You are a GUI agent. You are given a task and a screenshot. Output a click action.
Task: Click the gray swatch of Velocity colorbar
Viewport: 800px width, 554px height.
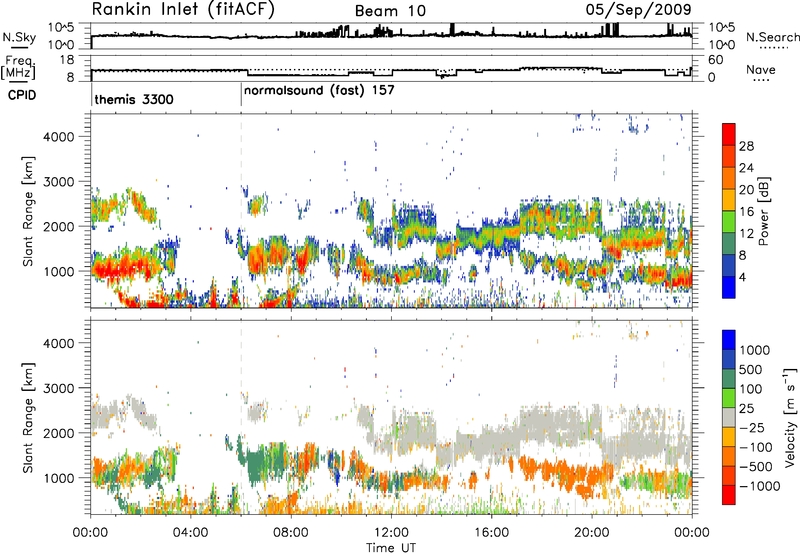click(x=729, y=417)
